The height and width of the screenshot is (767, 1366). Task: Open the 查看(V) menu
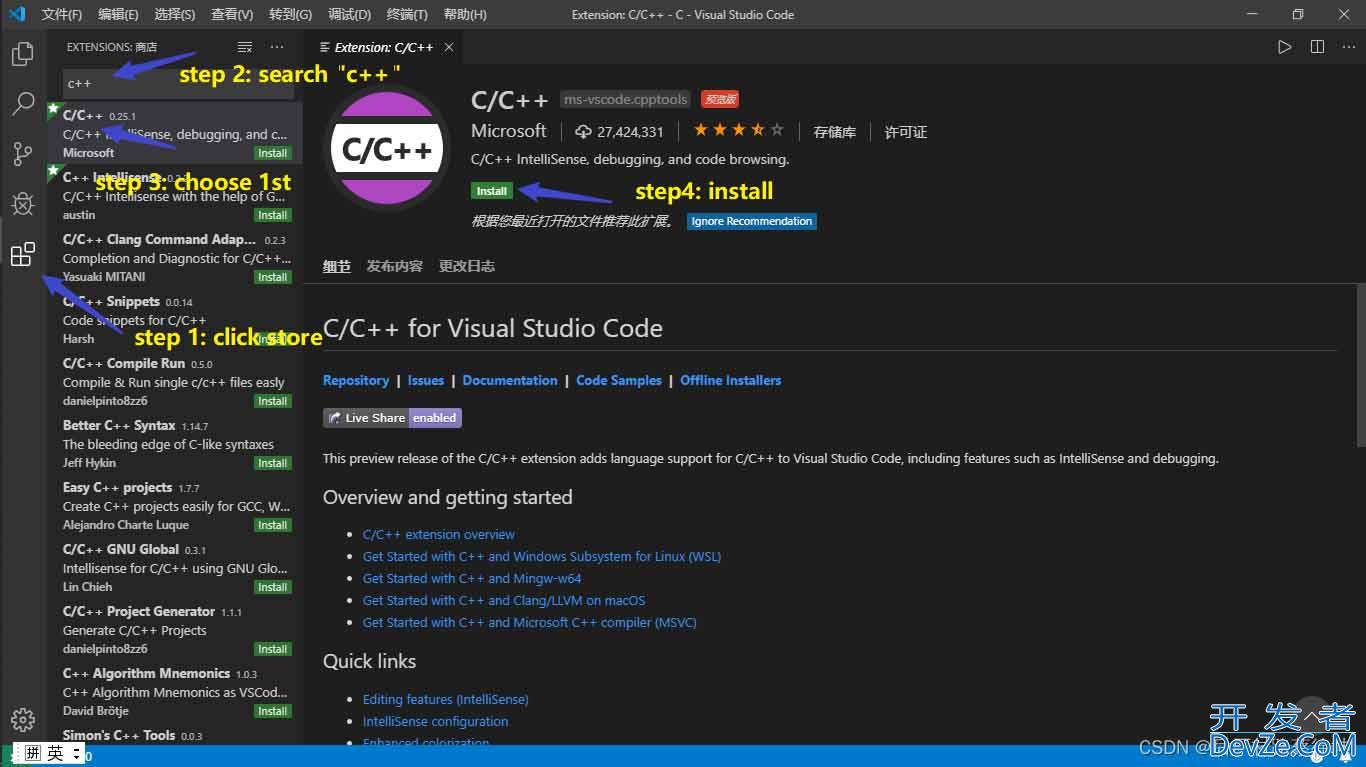(232, 14)
